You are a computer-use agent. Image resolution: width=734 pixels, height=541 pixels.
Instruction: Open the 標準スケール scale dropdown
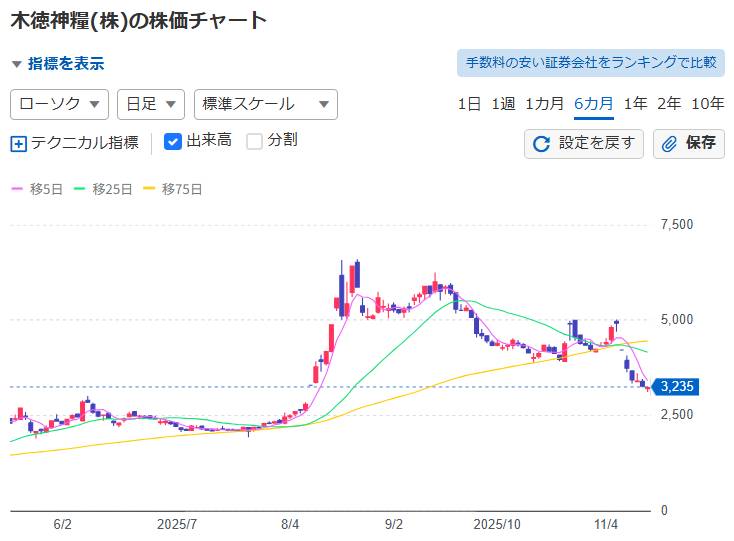265,104
